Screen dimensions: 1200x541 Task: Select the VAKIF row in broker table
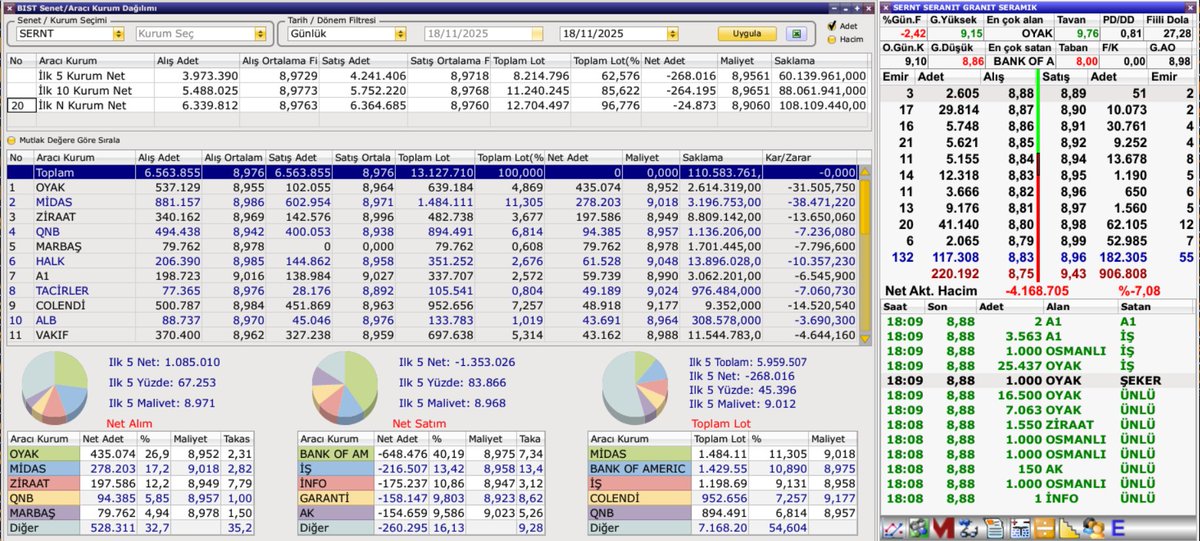(x=433, y=335)
